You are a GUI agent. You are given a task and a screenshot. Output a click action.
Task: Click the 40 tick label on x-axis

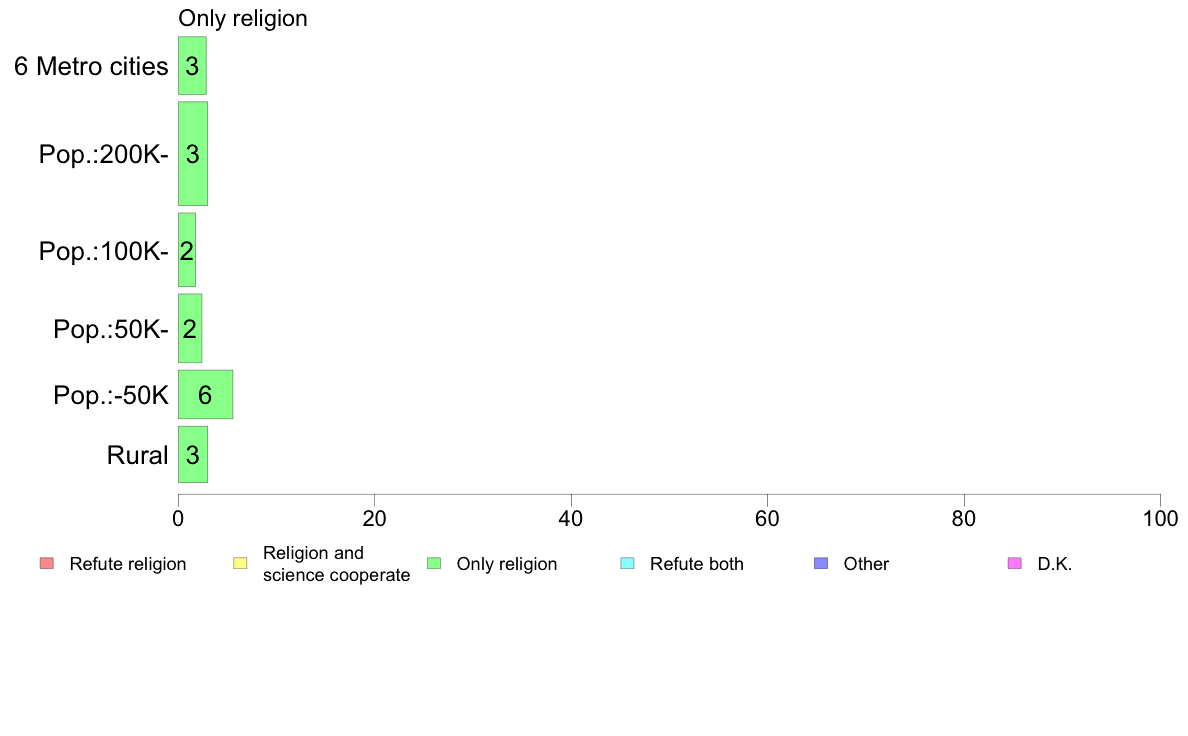(x=571, y=518)
